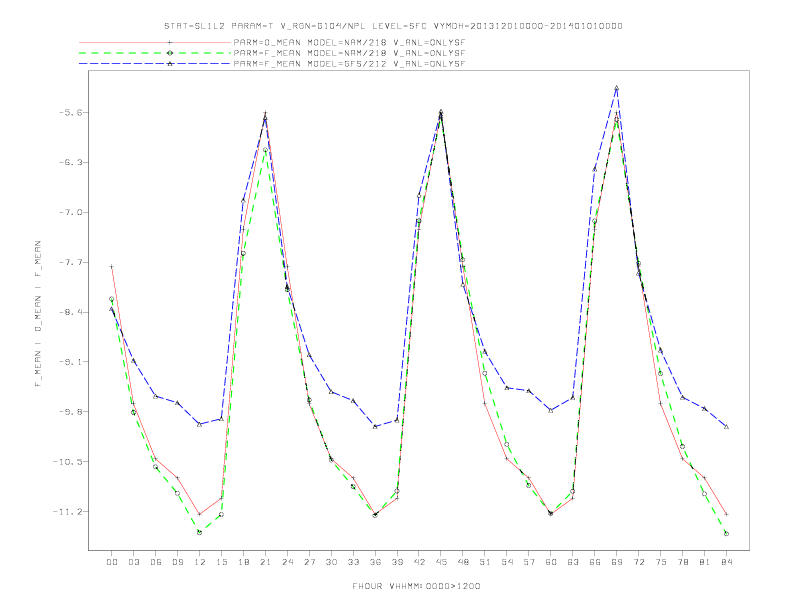This screenshot has height=612, width=792.
Task: Click y-axis tick label -10.5
Action: coord(67,462)
